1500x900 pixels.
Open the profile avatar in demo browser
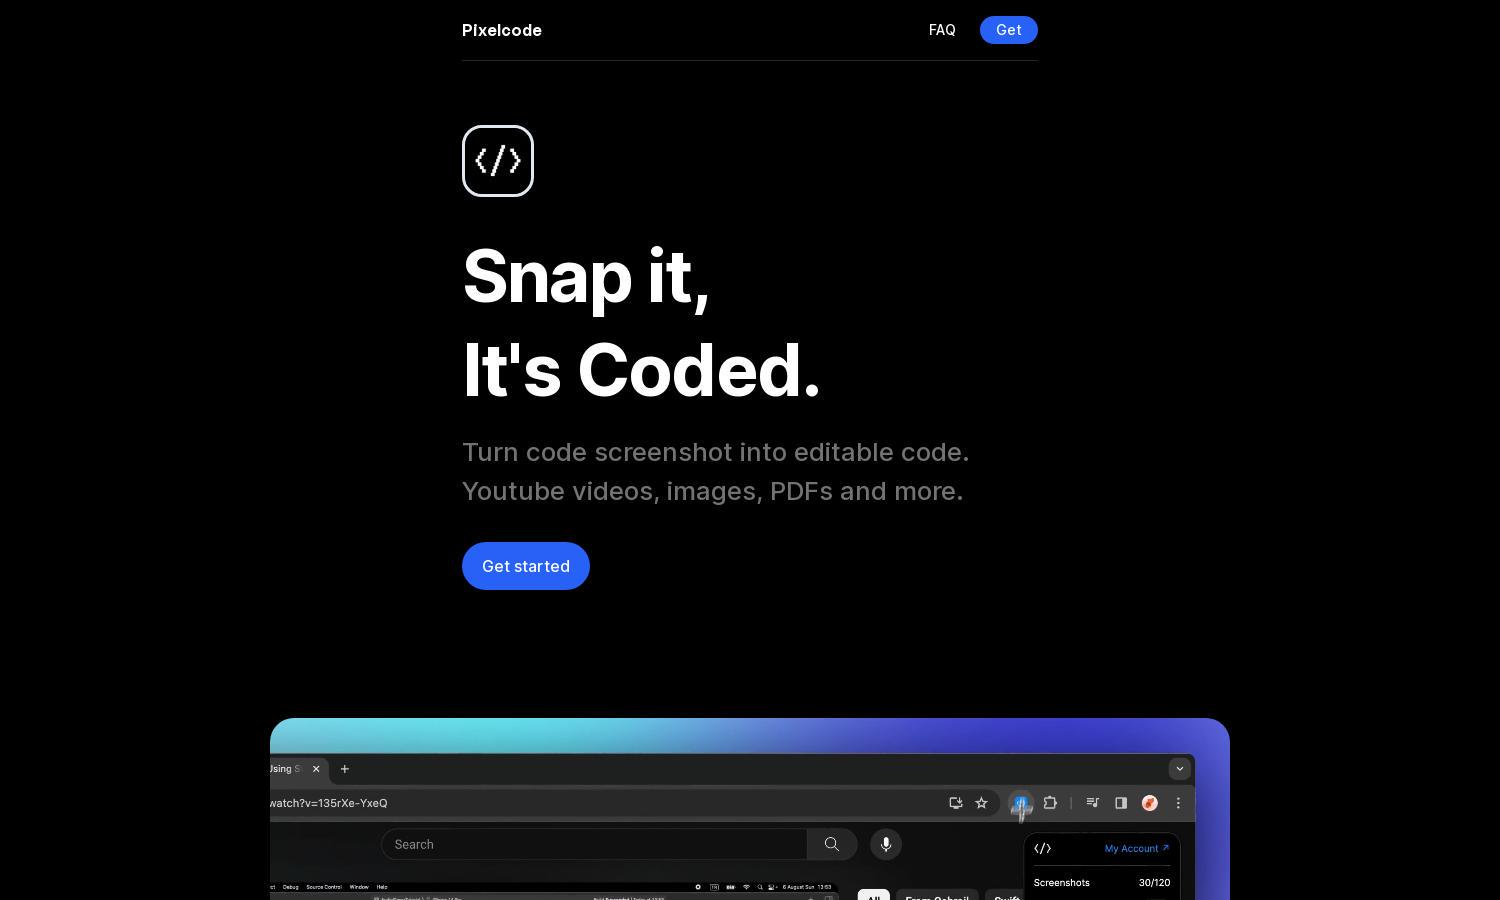[x=1150, y=803]
